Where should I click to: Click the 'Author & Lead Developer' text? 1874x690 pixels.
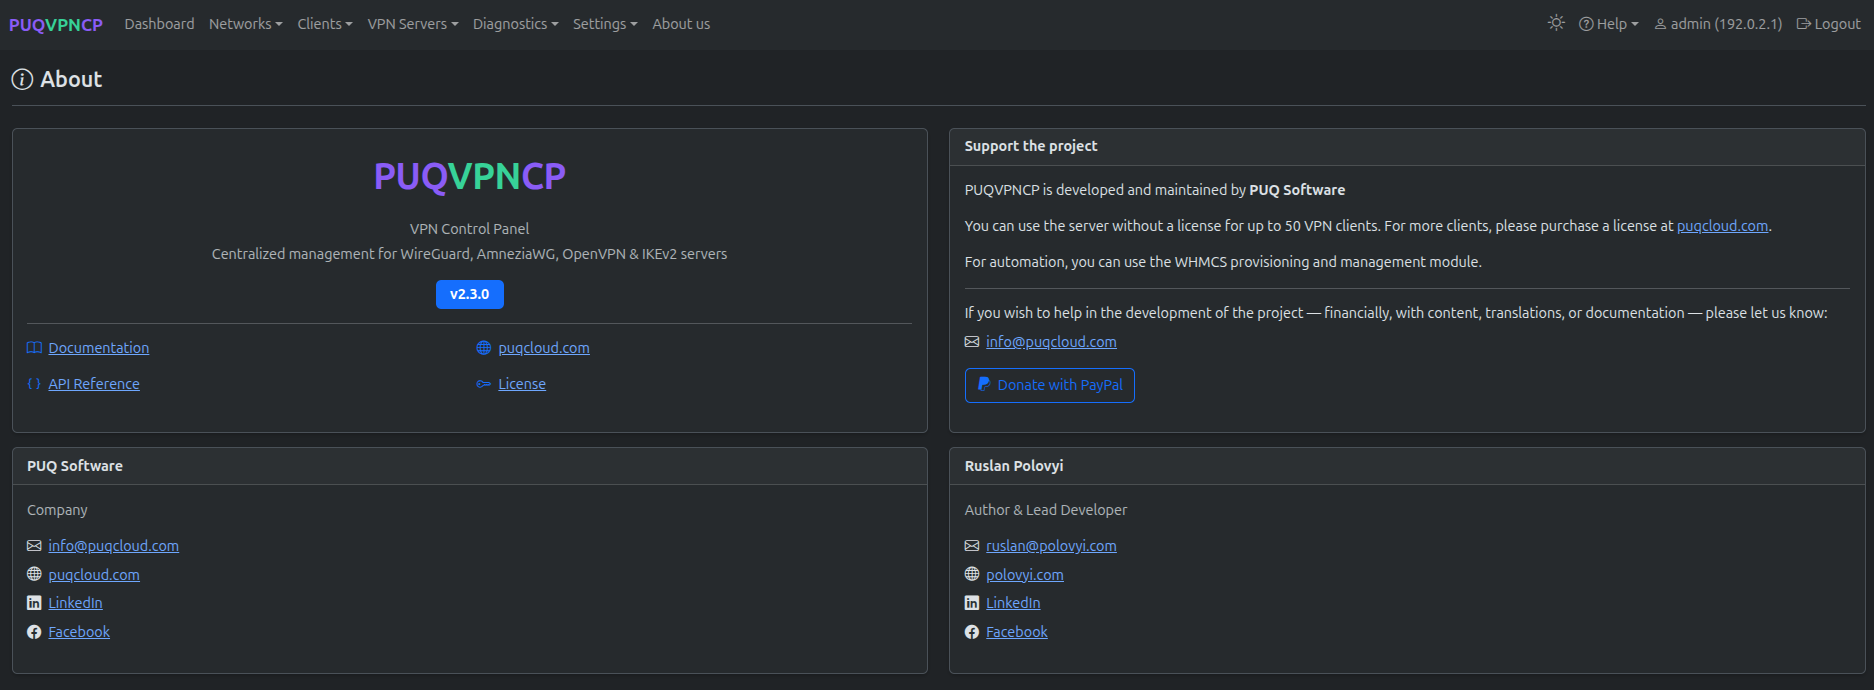coord(1046,510)
